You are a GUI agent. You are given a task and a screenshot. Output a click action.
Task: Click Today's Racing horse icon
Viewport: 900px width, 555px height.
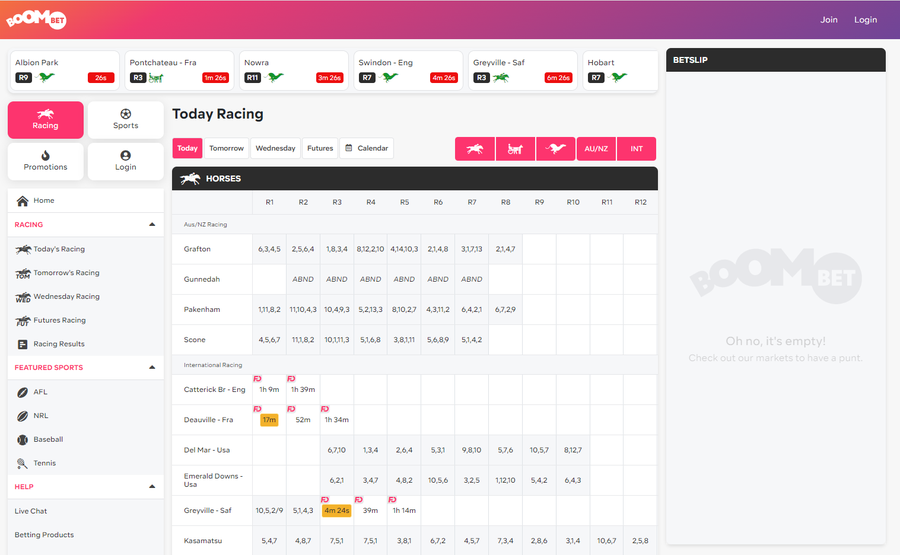click(23, 249)
